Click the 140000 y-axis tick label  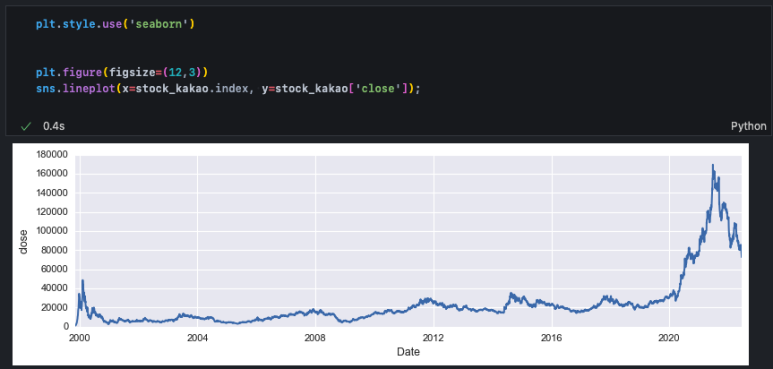point(52,193)
